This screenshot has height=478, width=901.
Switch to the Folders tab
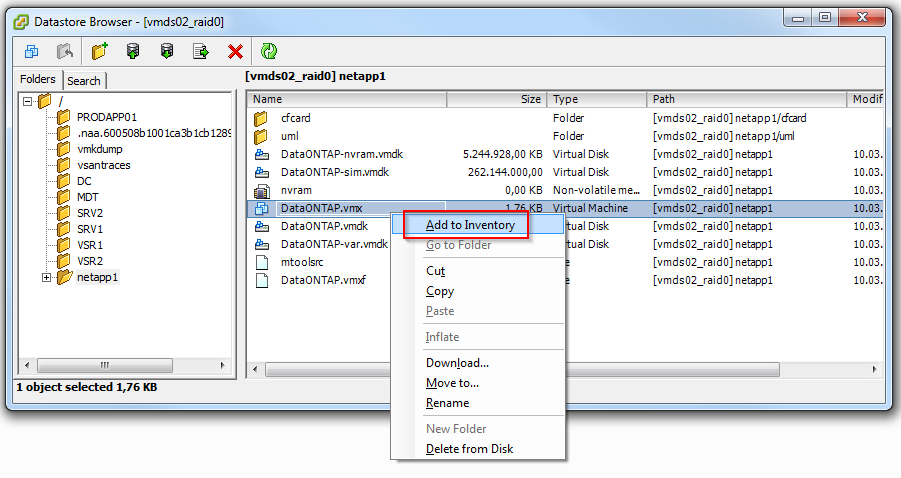38,79
